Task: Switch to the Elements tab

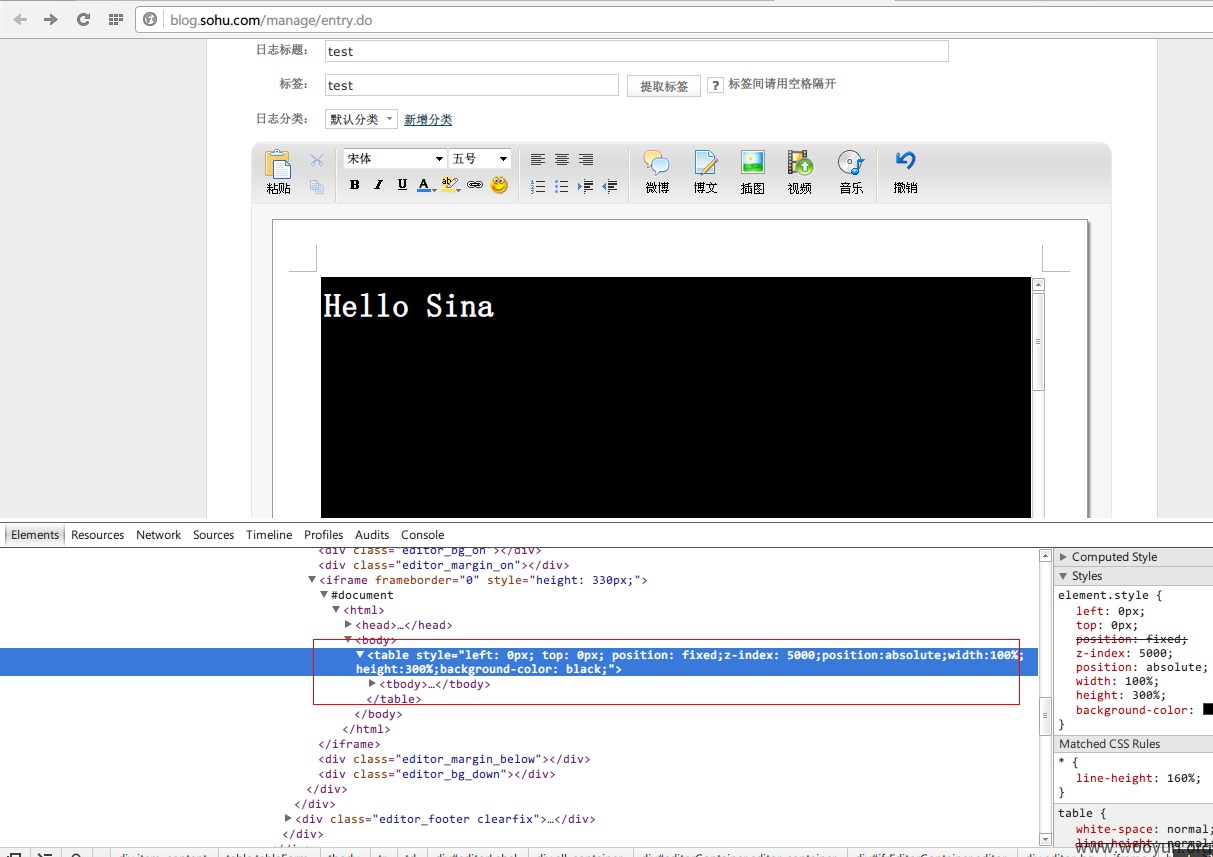Action: click(35, 535)
